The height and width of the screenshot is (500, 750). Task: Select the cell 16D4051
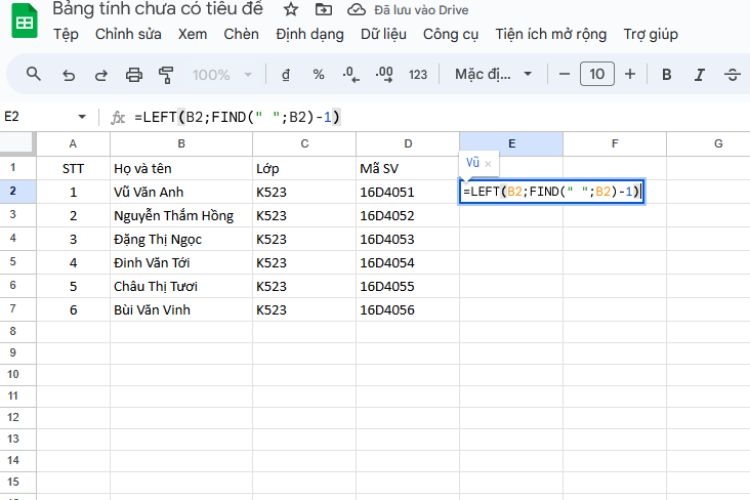pos(408,192)
